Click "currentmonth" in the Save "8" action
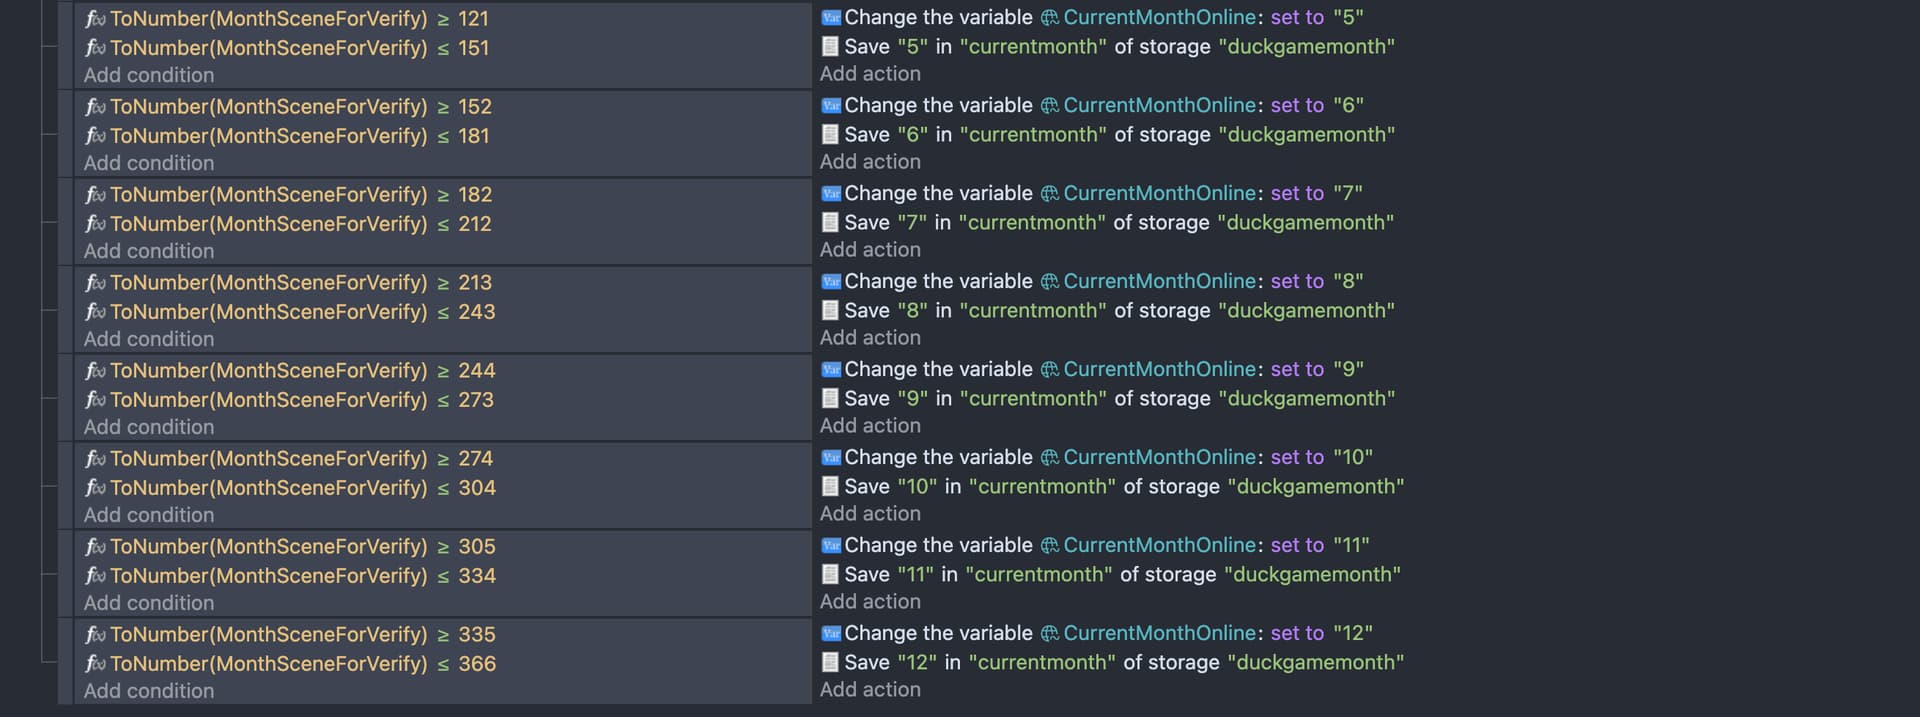This screenshot has height=717, width=1920. pos(1032,311)
